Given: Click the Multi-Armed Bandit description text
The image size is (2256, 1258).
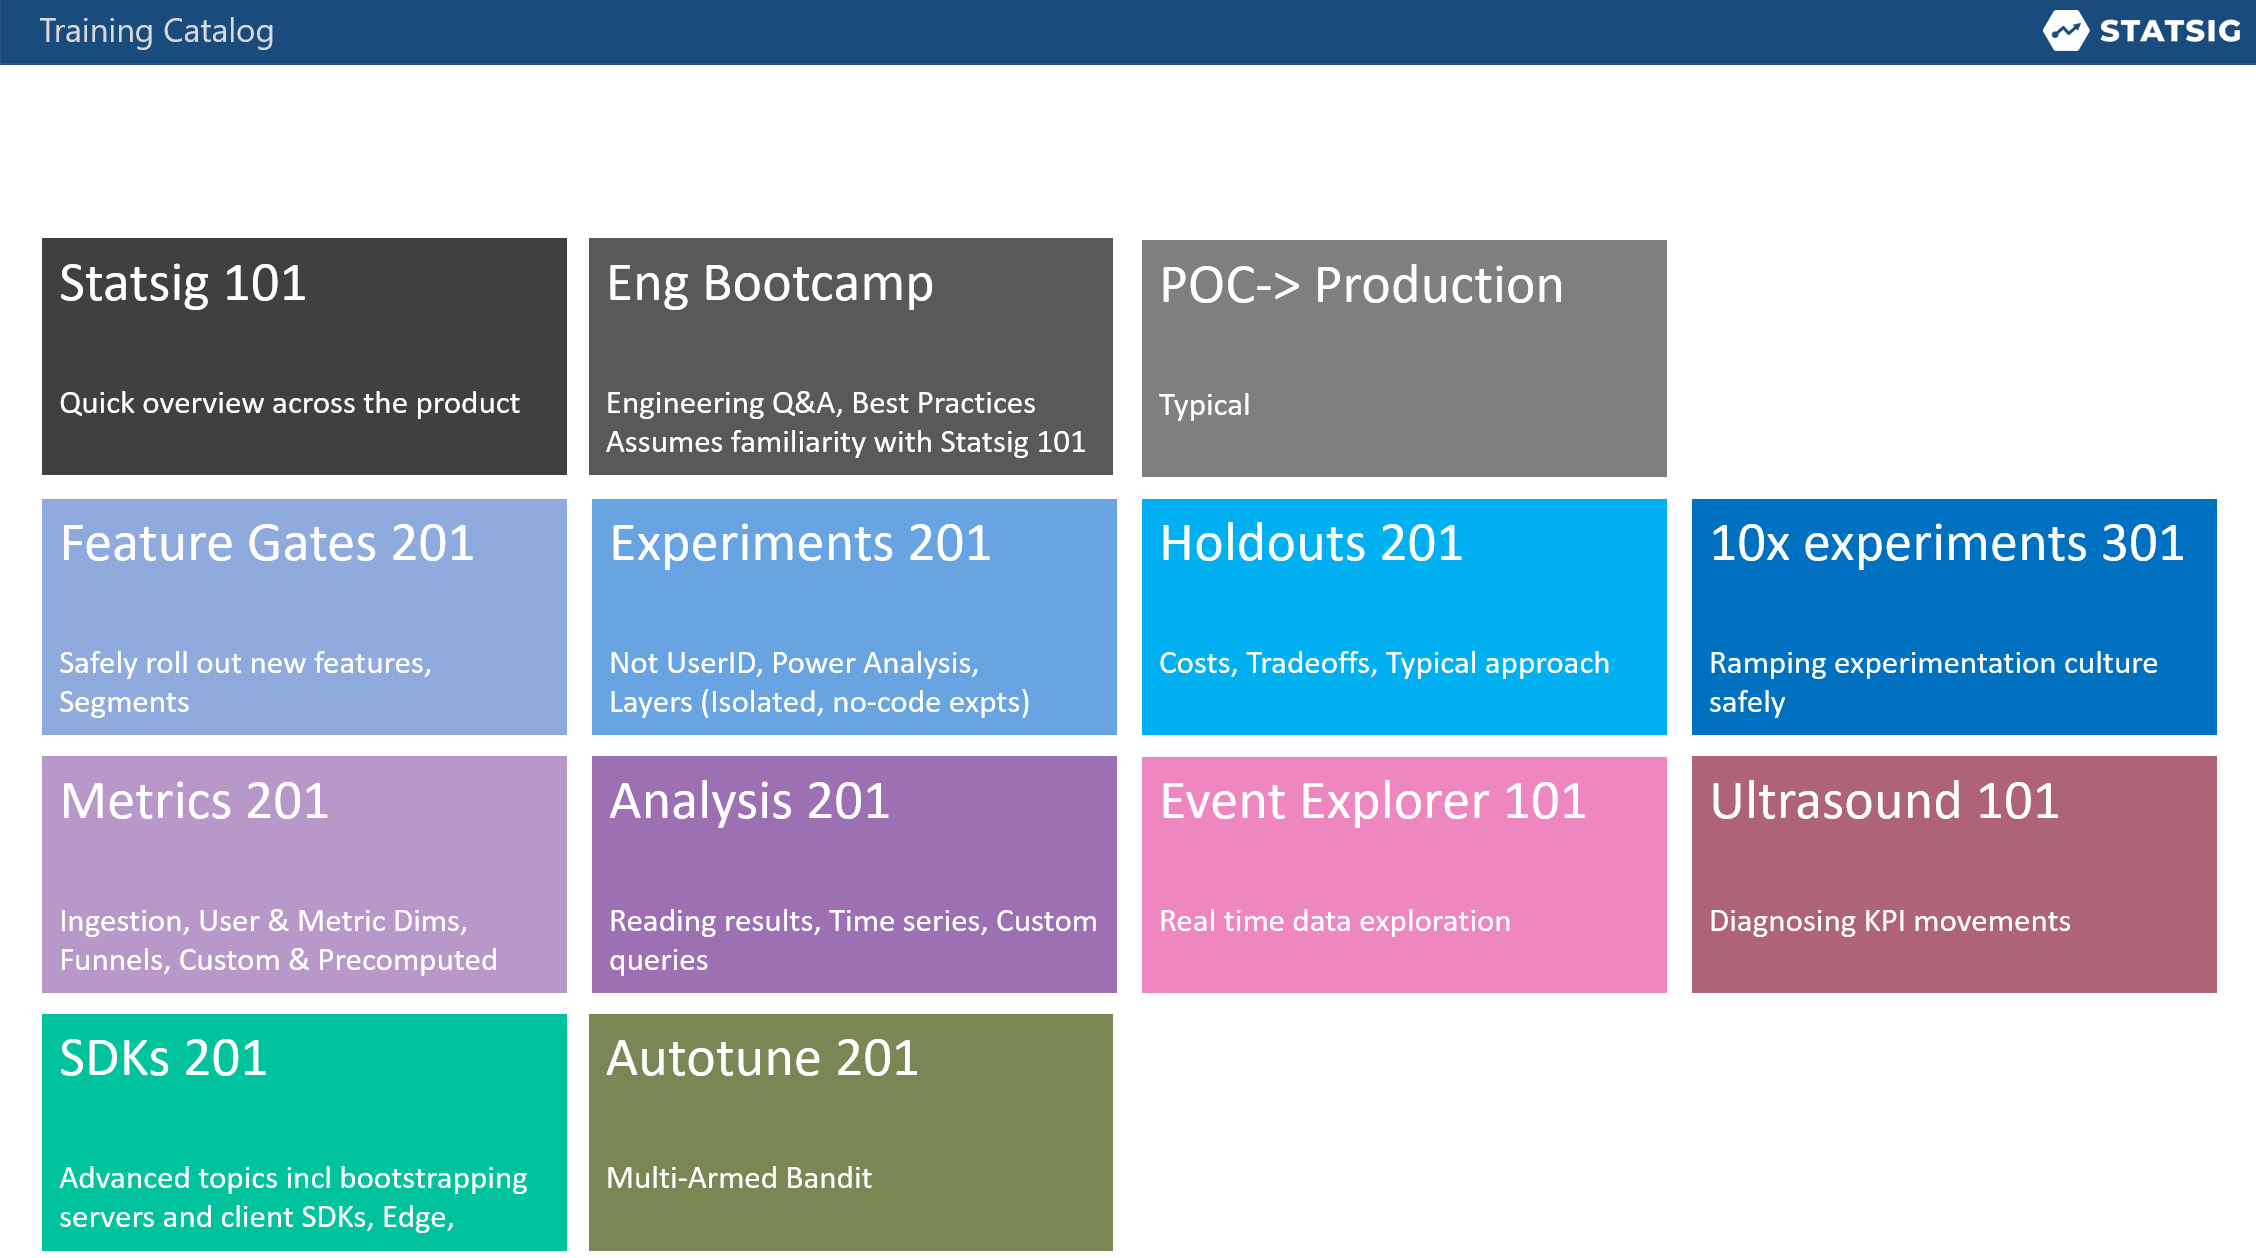Looking at the screenshot, I should (739, 1178).
